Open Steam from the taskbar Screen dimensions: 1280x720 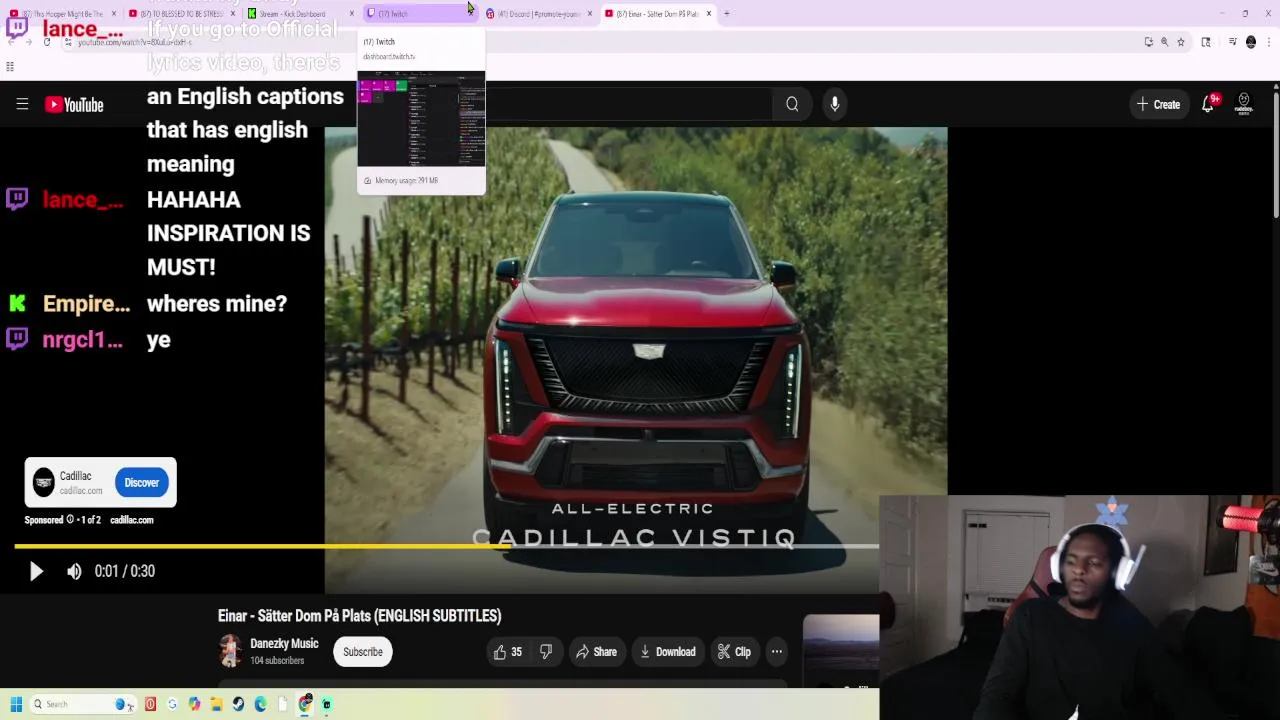[238, 704]
